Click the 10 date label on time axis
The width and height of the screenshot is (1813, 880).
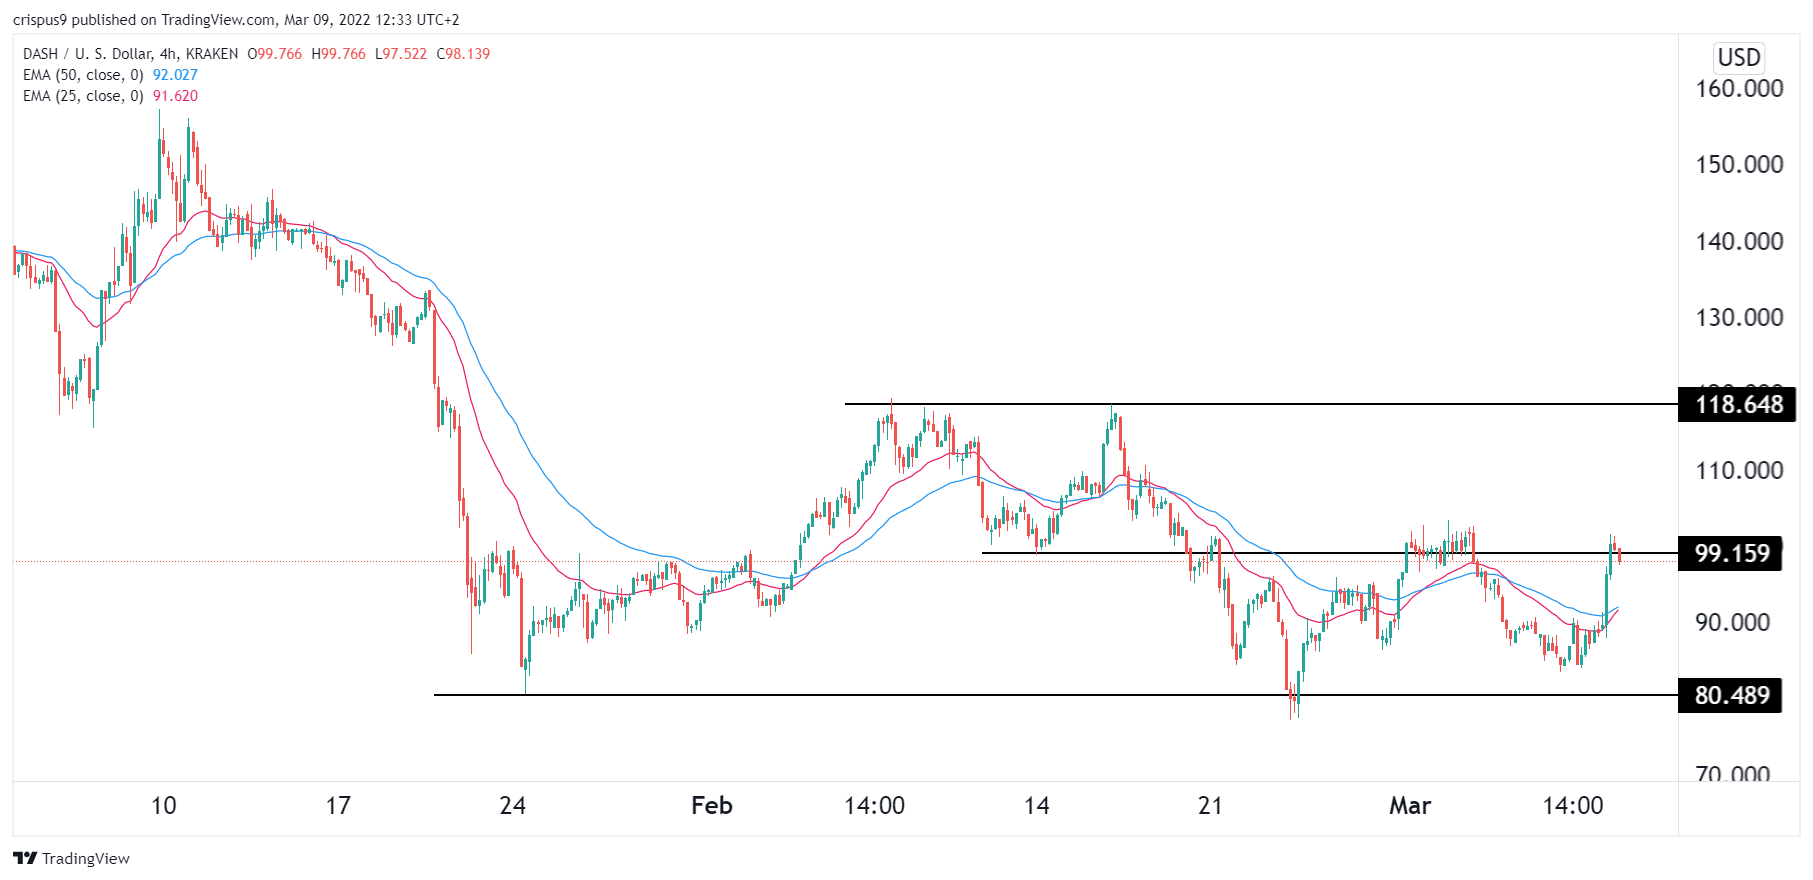tap(163, 805)
